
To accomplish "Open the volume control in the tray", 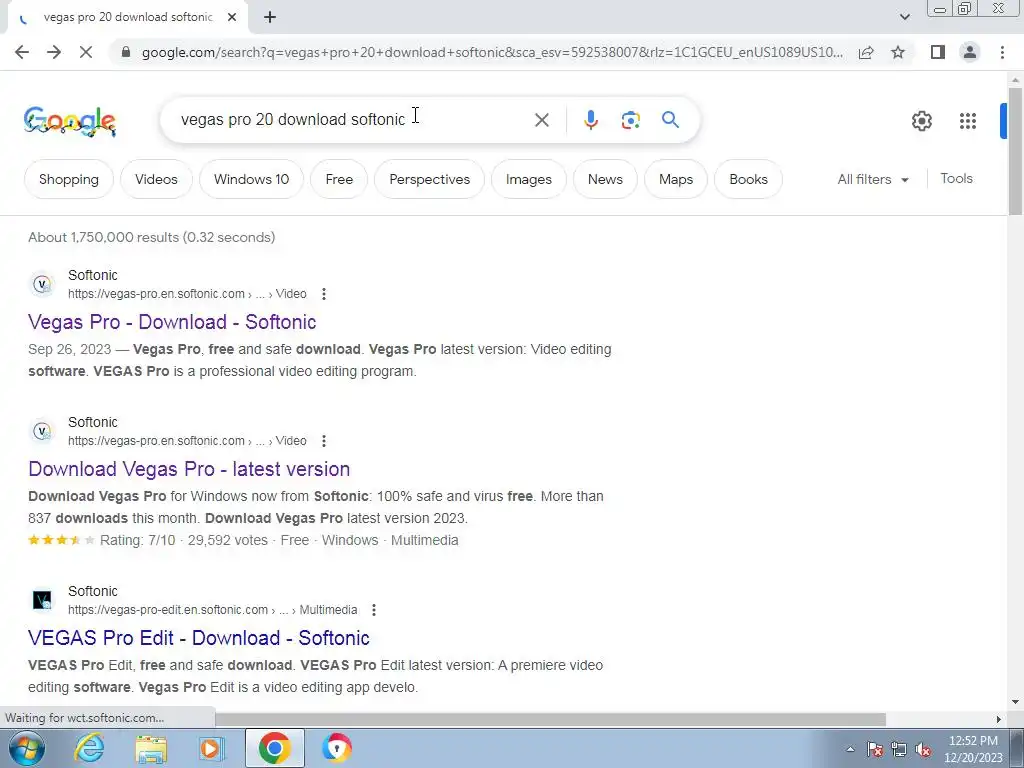I will [x=923, y=749].
